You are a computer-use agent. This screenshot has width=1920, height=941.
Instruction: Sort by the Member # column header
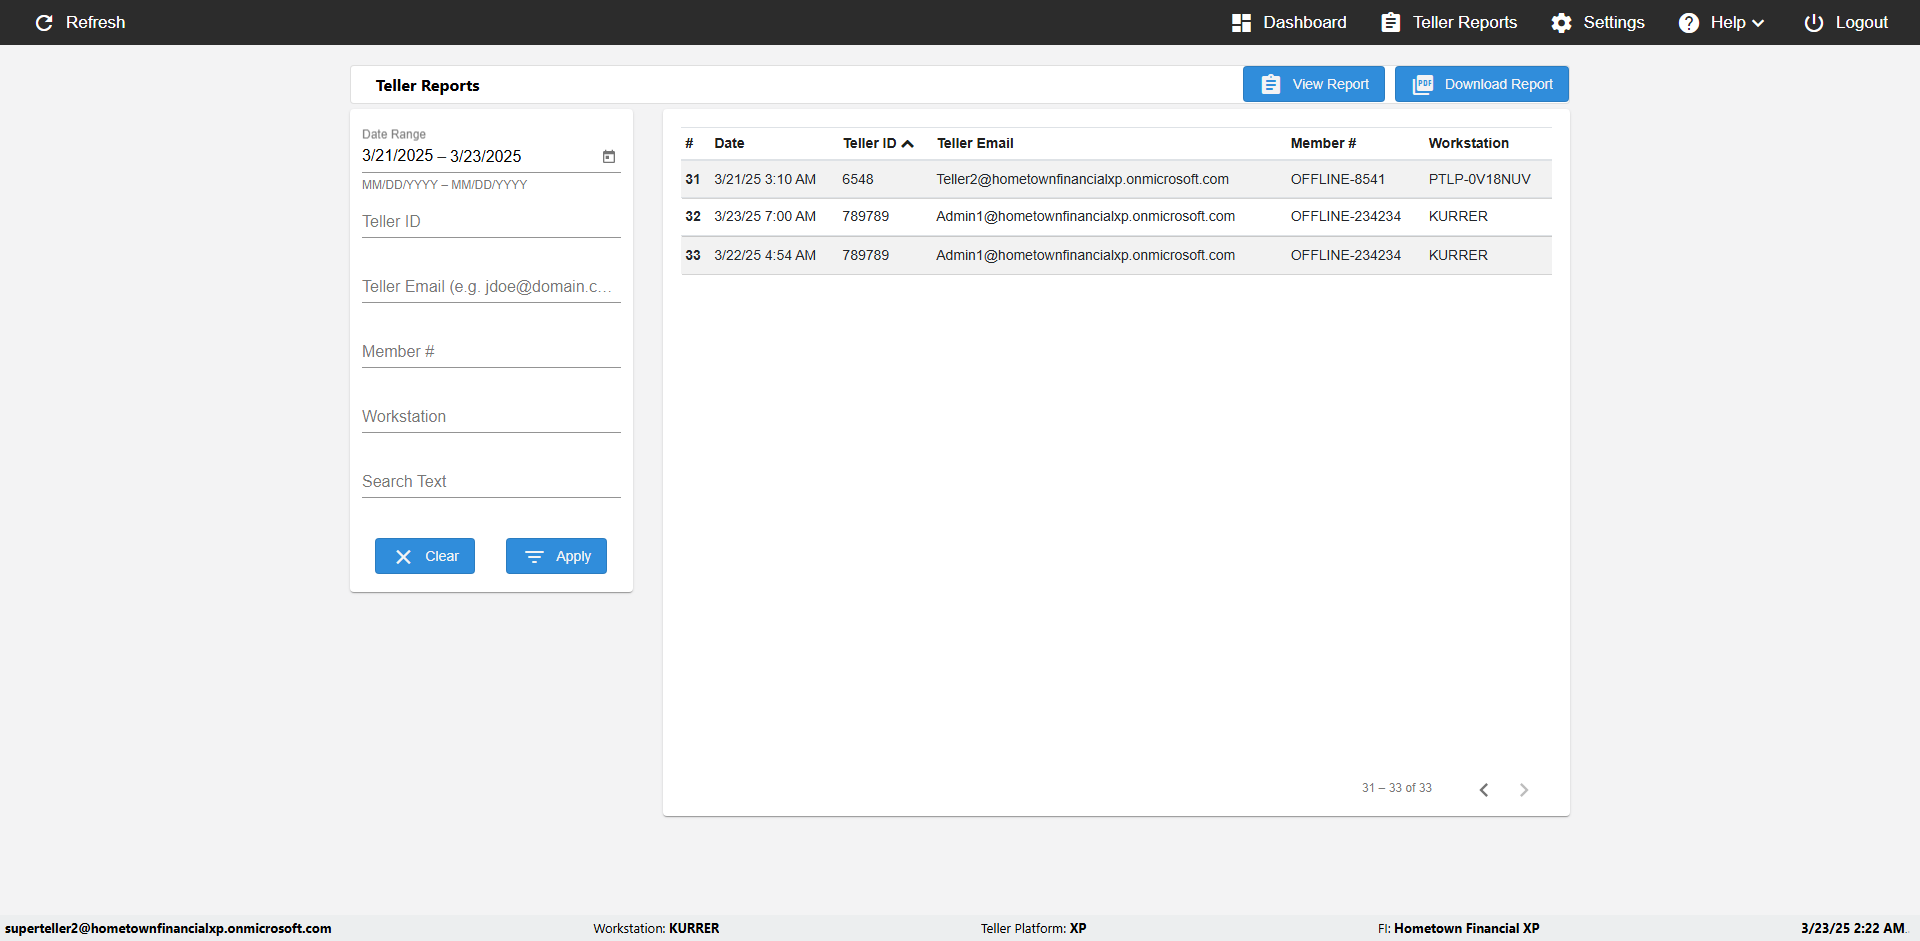[x=1323, y=143]
